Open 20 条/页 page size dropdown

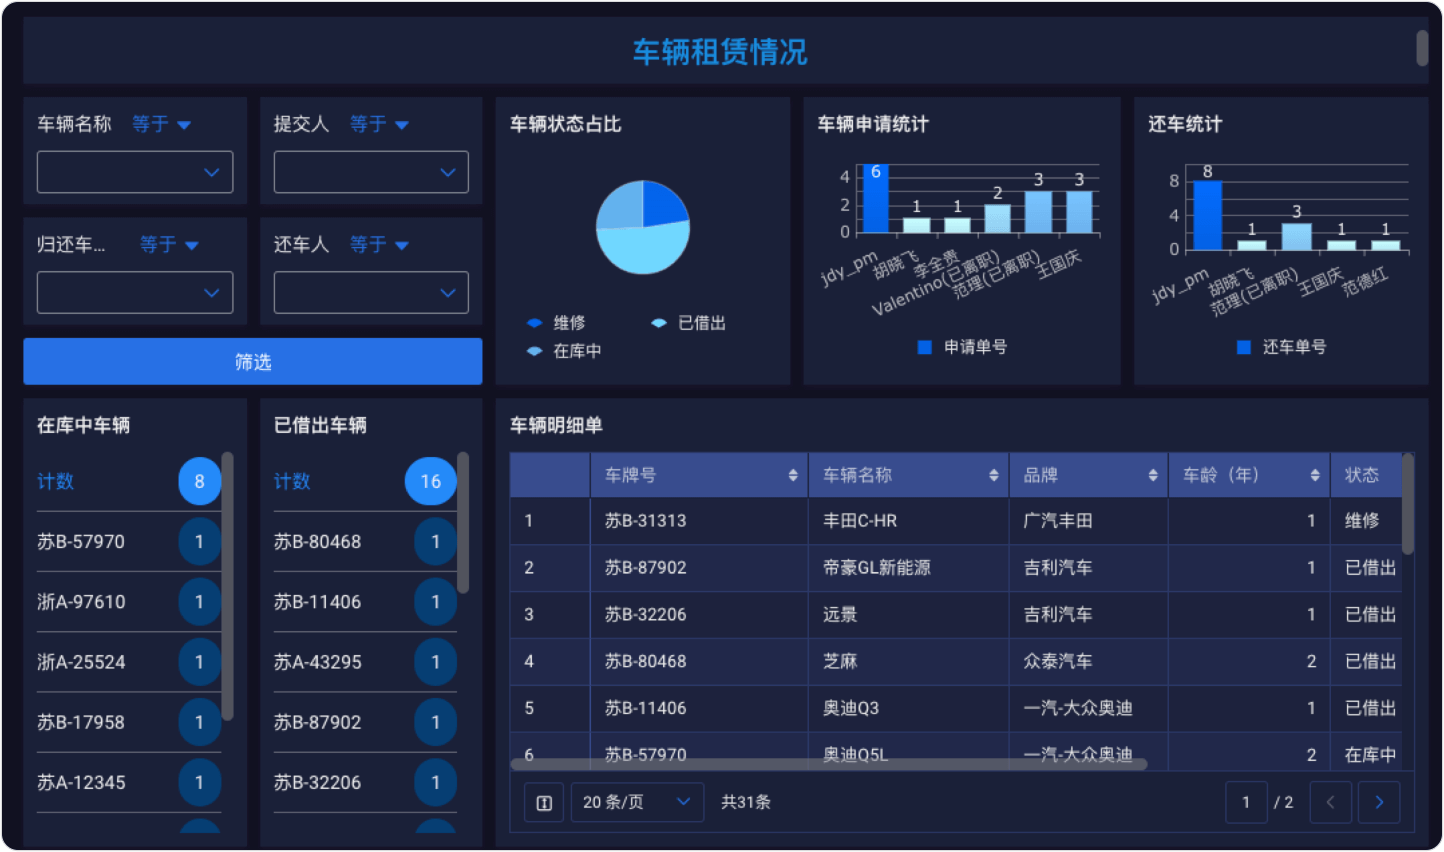coord(636,802)
